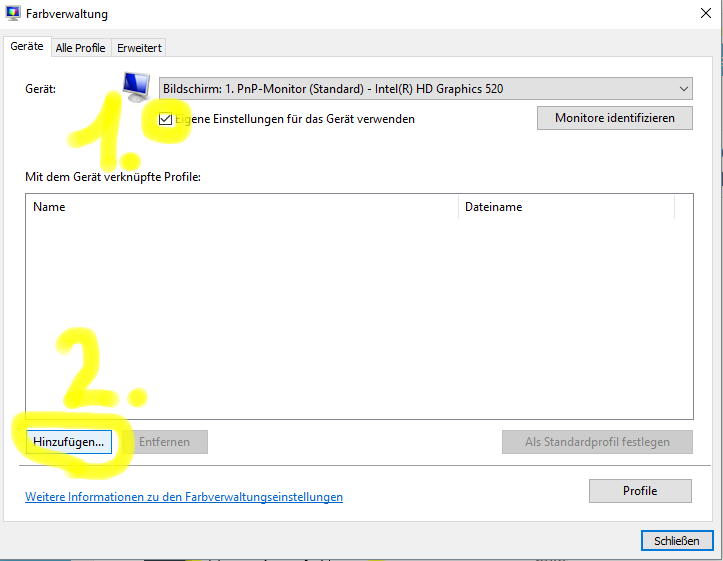723x561 pixels.
Task: Click the Farbverwaltung window title icon
Action: (13, 14)
